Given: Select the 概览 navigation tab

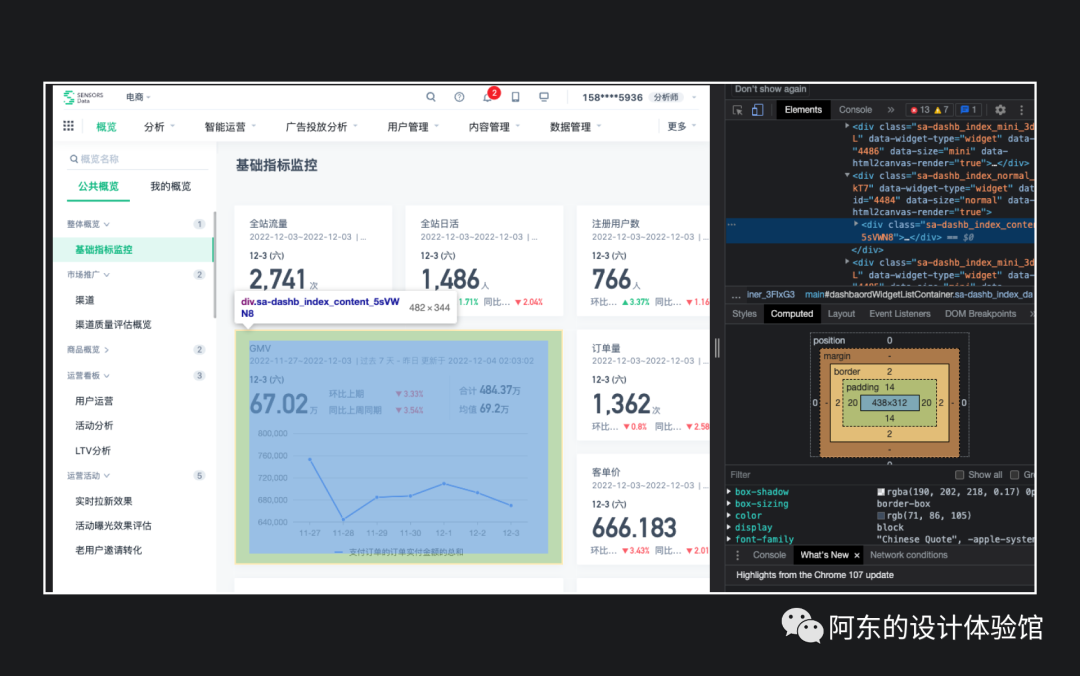Looking at the screenshot, I should click(106, 127).
